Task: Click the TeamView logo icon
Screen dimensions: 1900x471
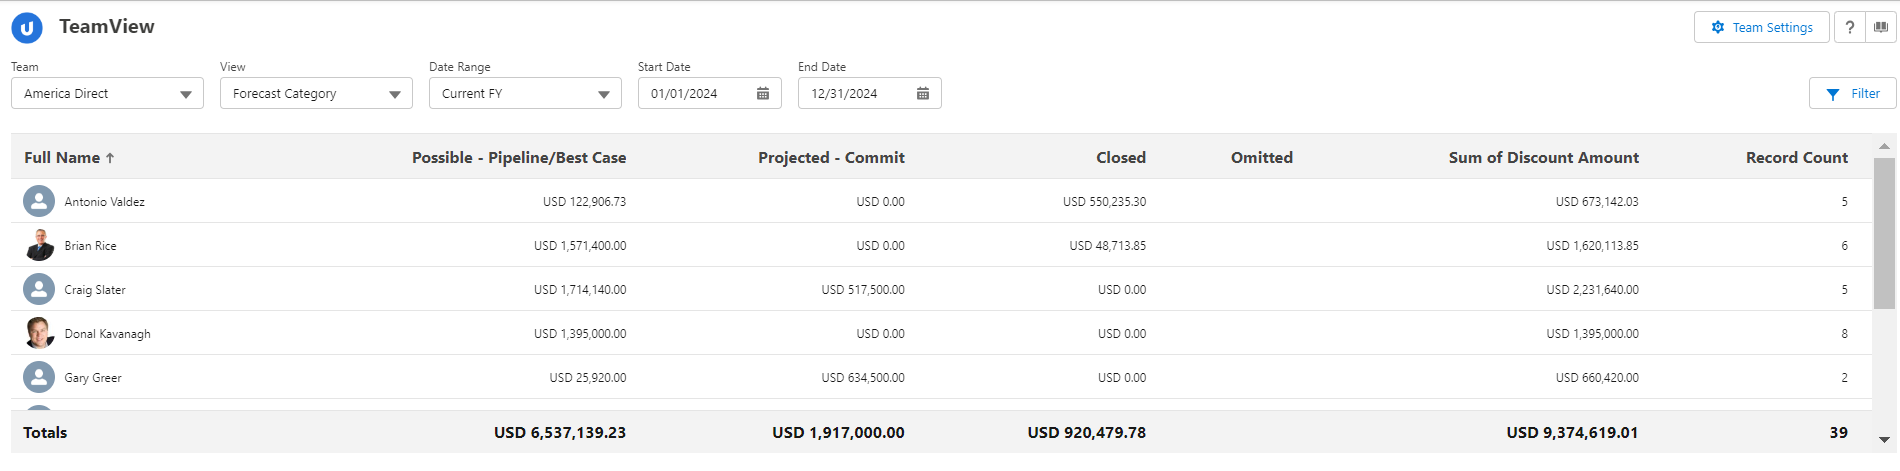Action: click(27, 28)
